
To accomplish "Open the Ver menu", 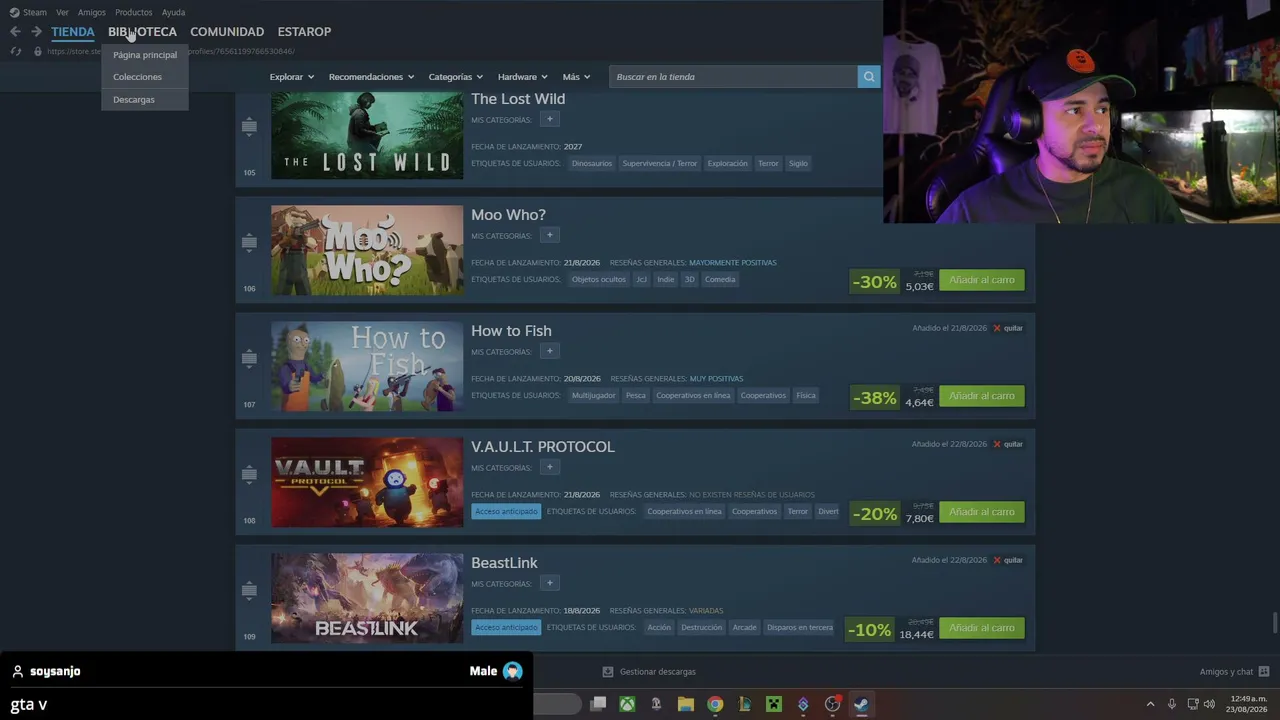I will point(62,12).
